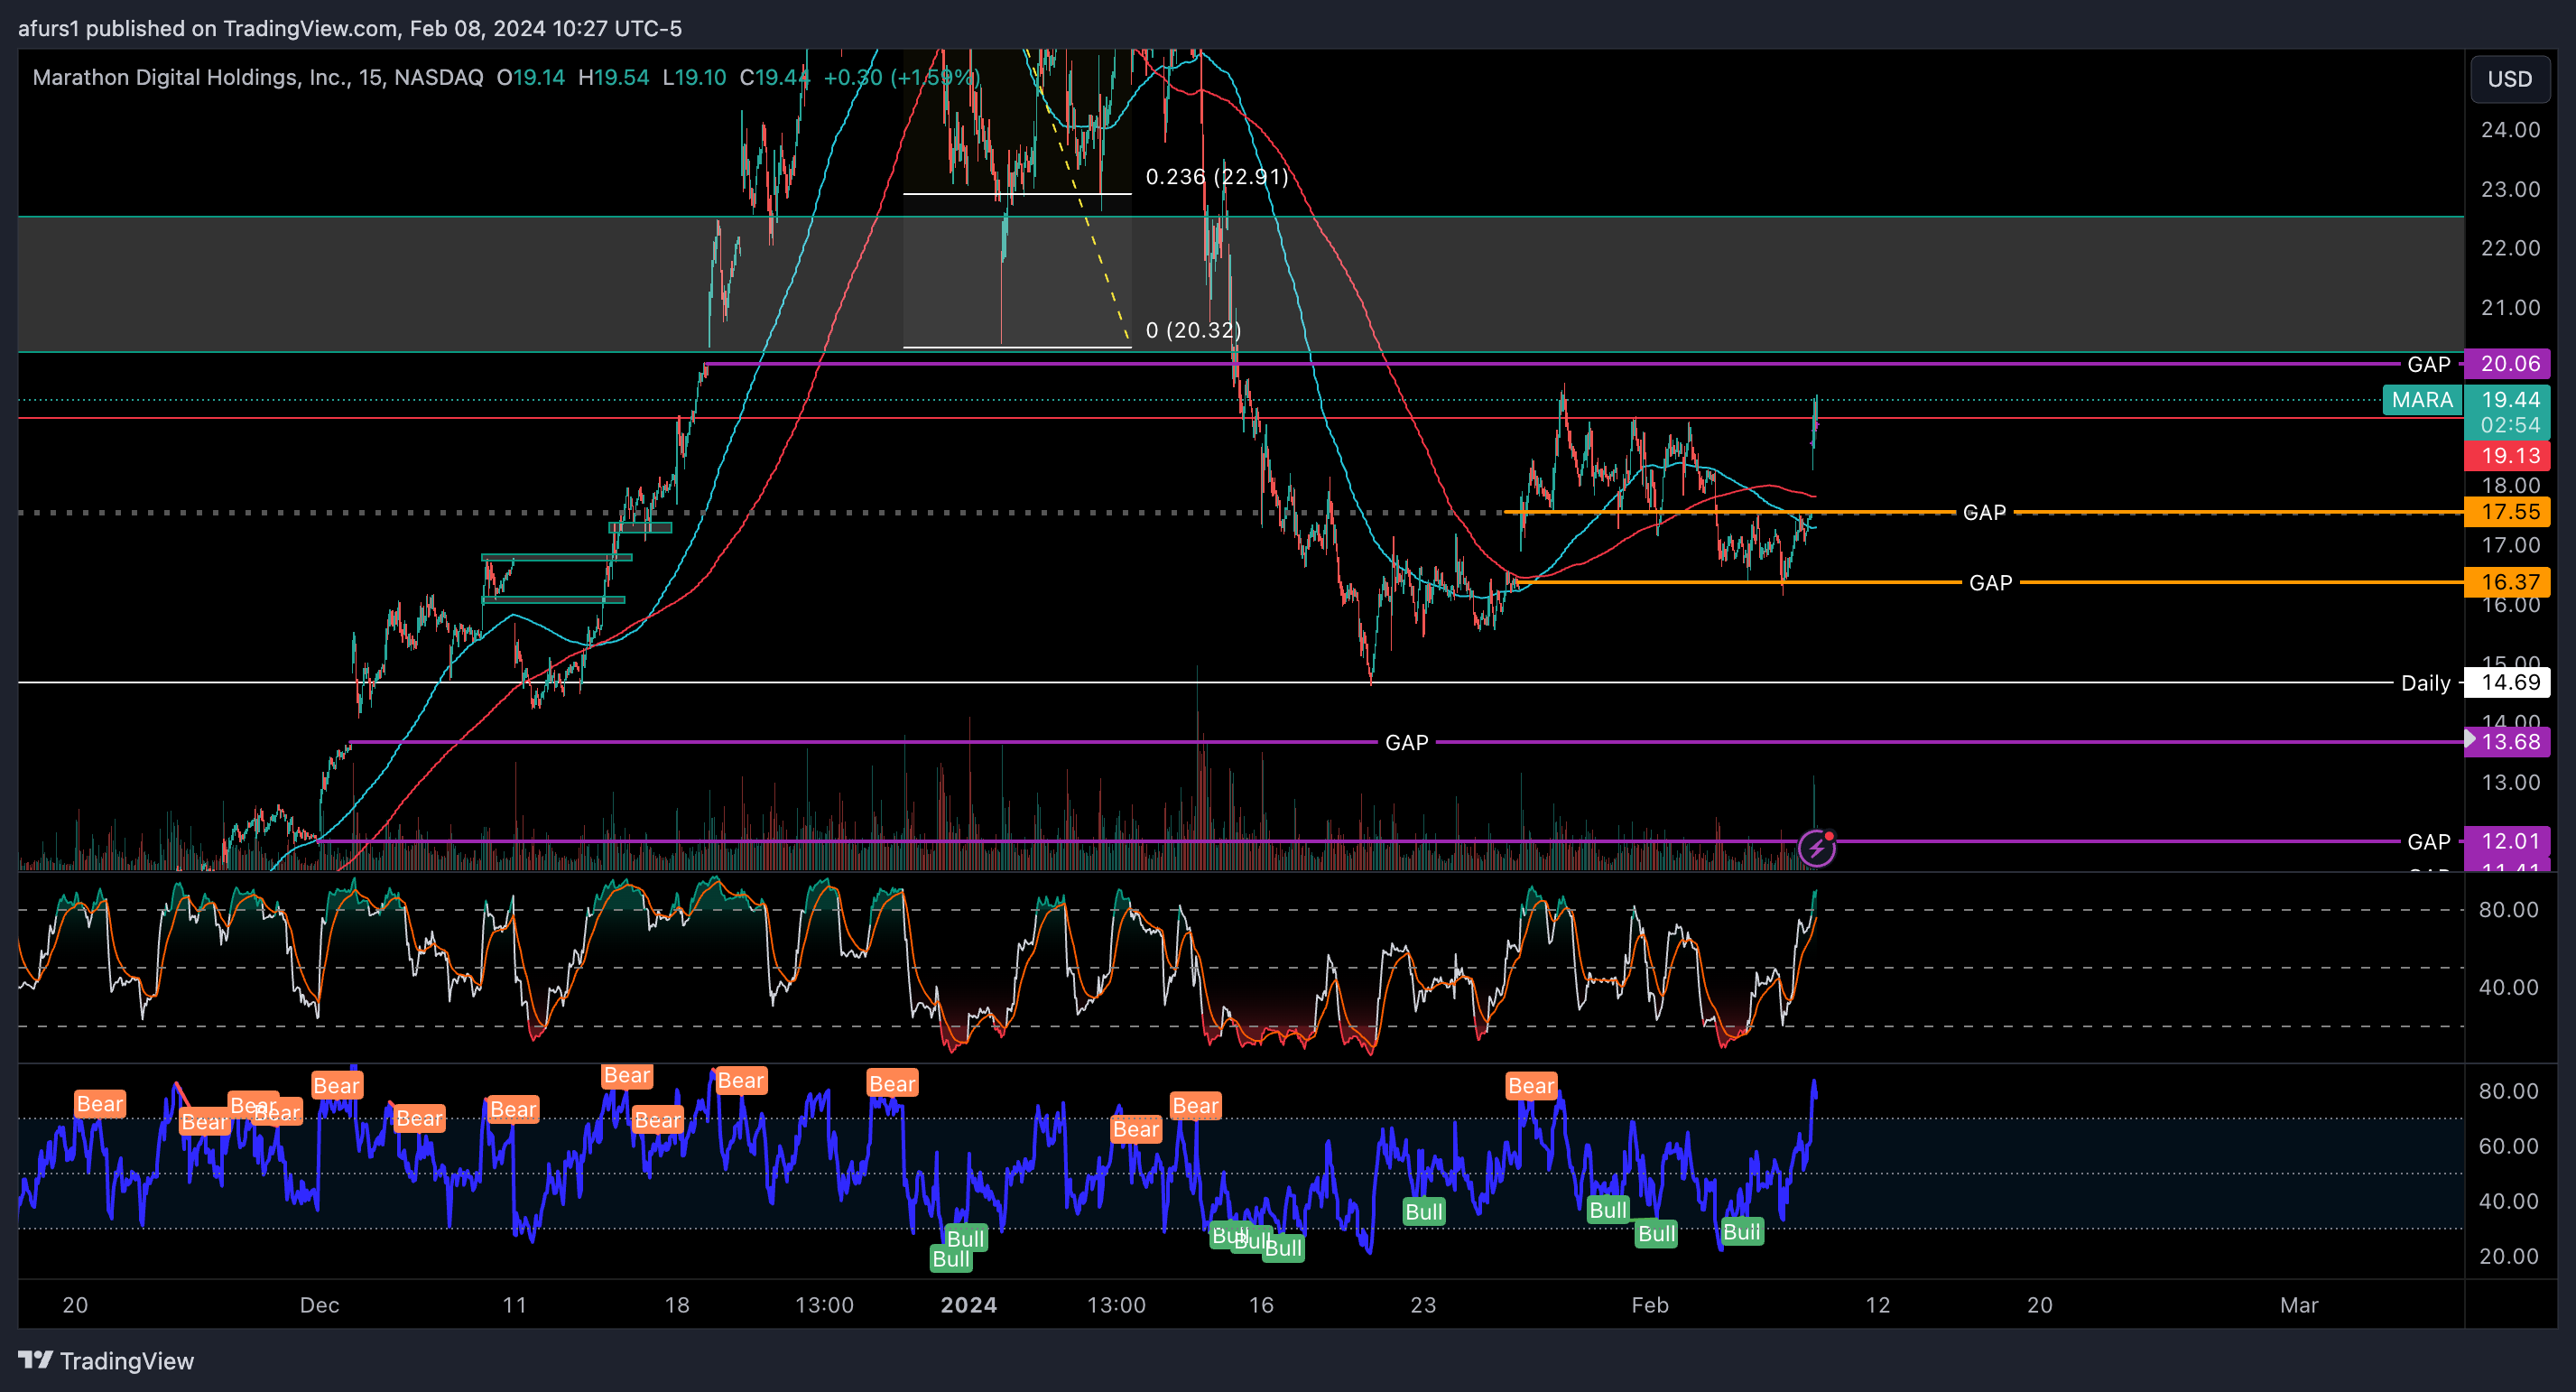Click the H19.54 high value
The width and height of the screenshot is (2576, 1392).
(x=613, y=77)
